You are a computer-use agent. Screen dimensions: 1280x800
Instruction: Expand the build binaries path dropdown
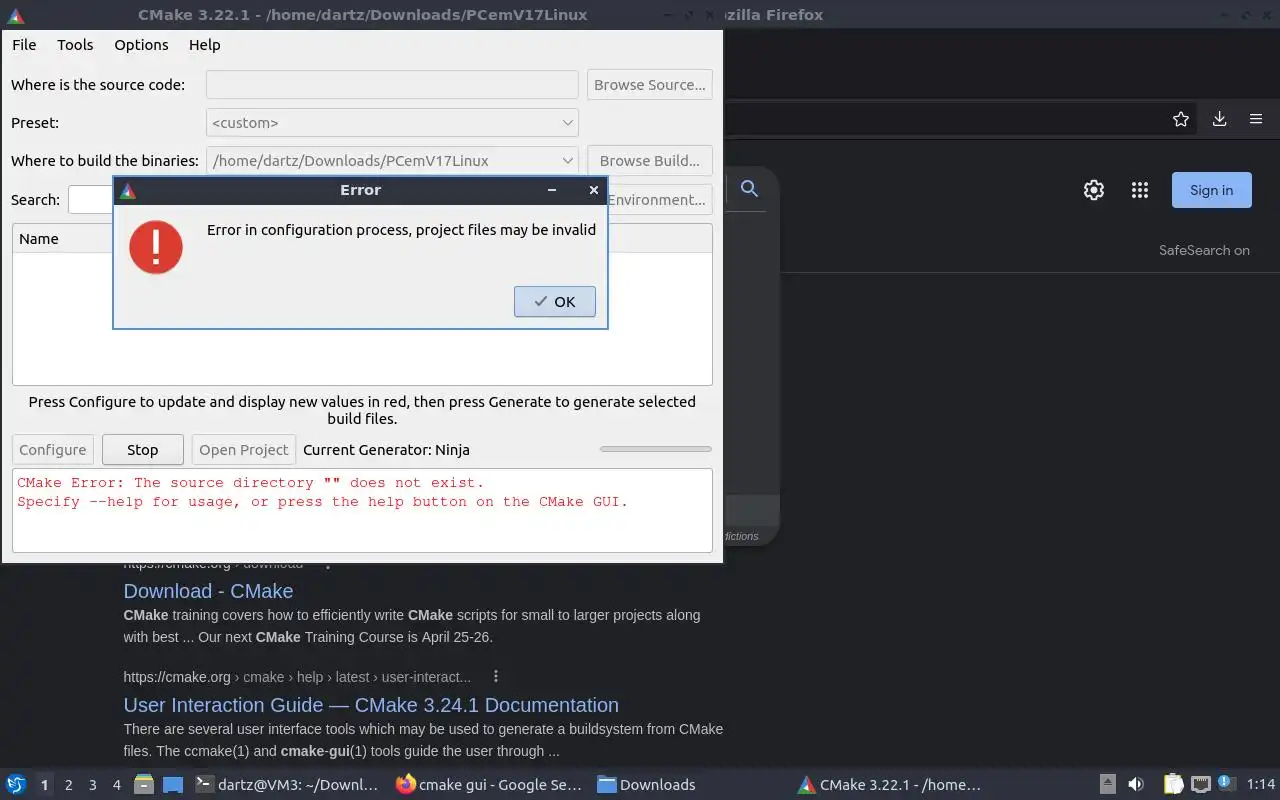coord(392,161)
